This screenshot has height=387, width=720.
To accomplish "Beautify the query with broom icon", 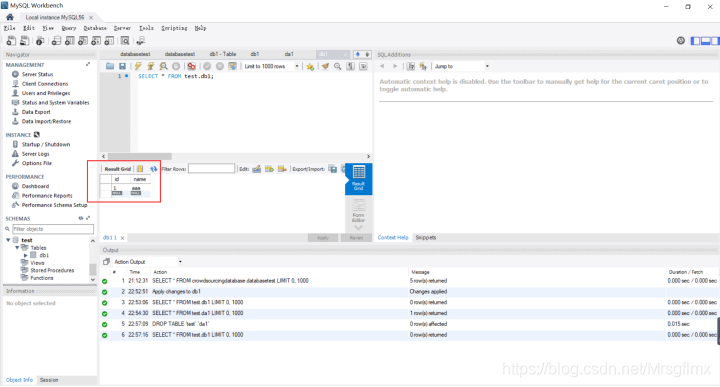I will point(325,66).
